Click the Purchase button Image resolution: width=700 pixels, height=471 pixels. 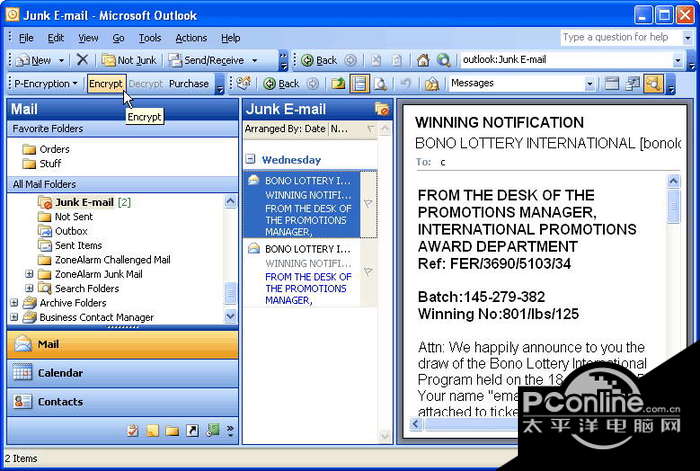189,83
